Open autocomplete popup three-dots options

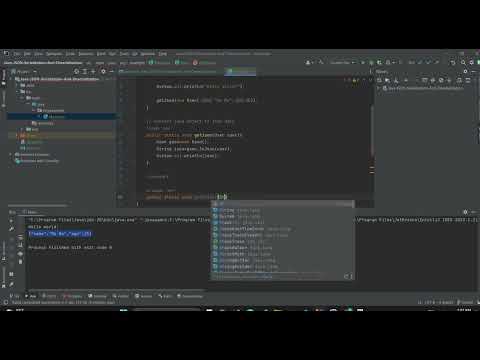(x=351, y=276)
